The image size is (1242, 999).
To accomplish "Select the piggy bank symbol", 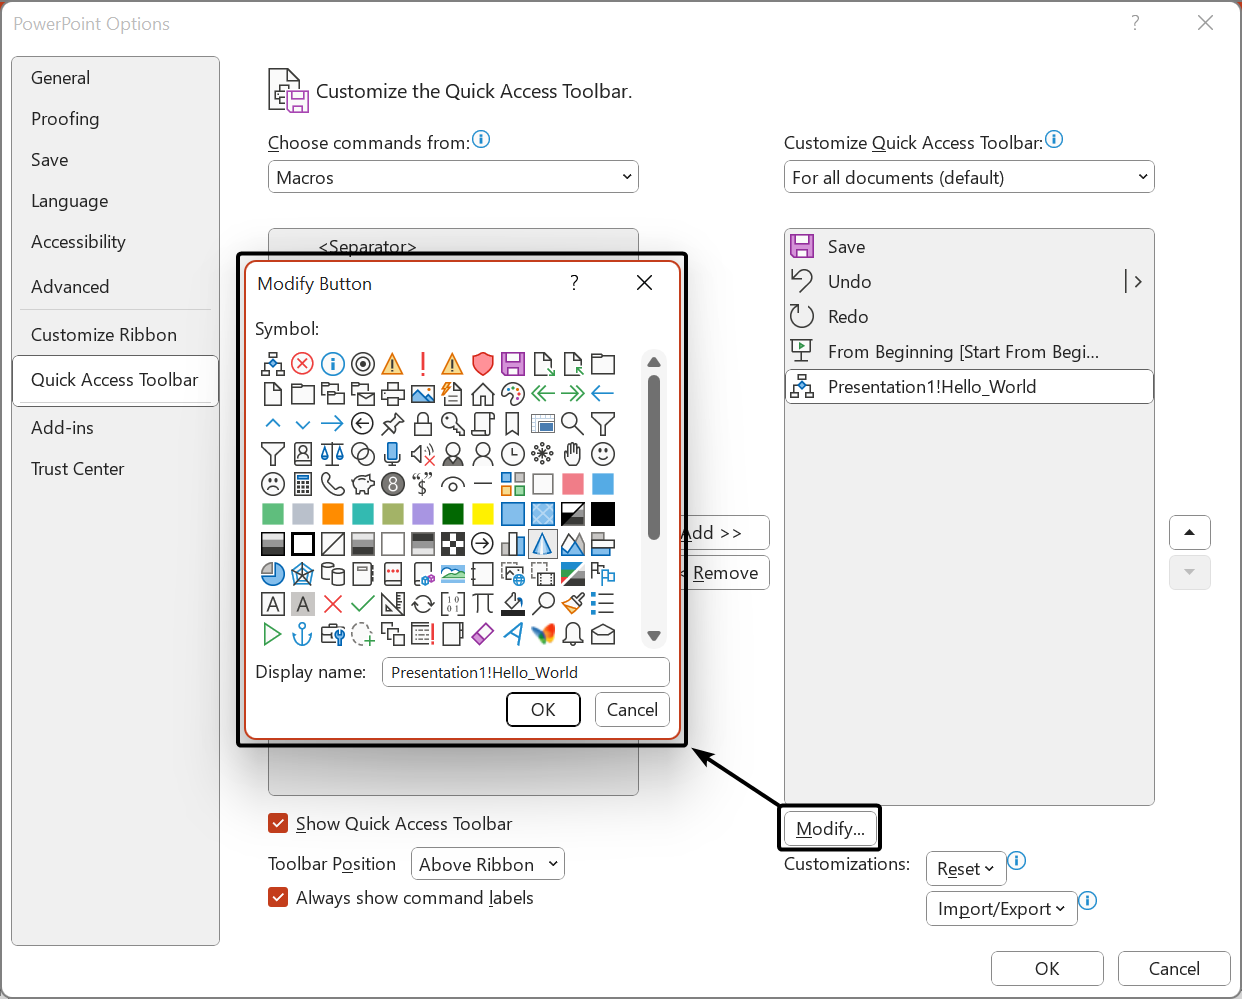I will point(363,484).
